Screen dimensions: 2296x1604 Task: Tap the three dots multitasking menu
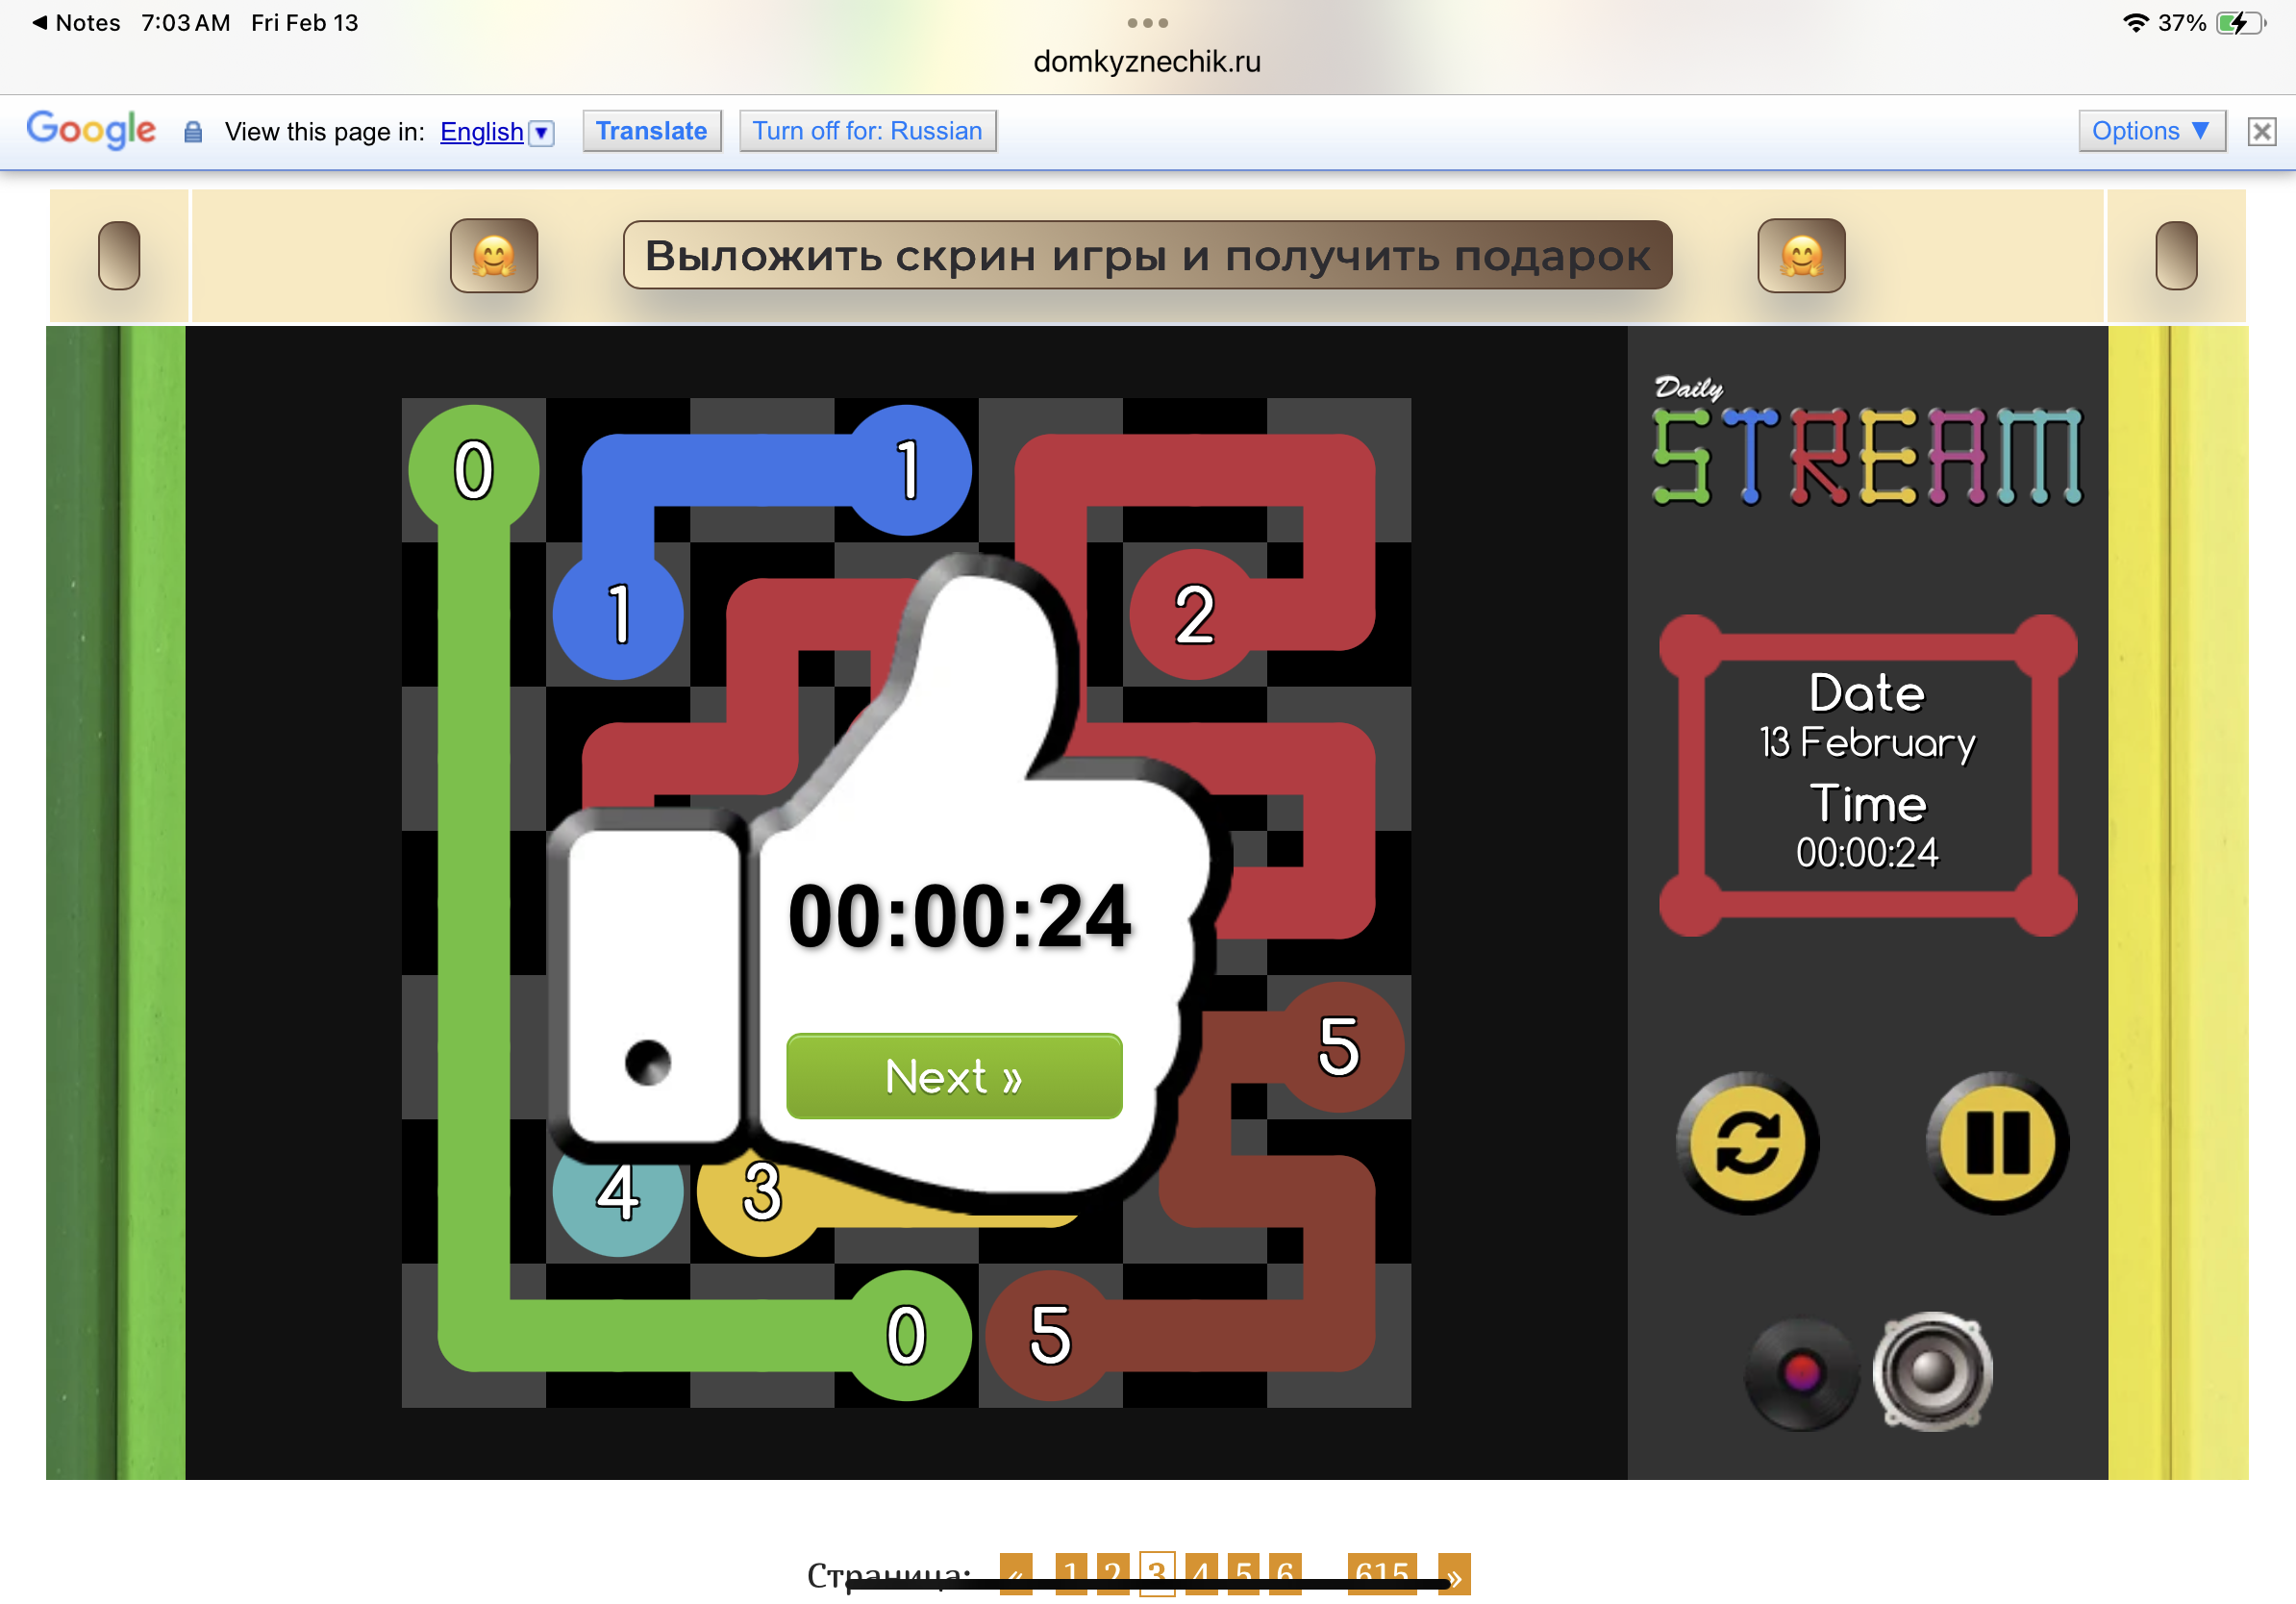pyautogui.click(x=1147, y=22)
